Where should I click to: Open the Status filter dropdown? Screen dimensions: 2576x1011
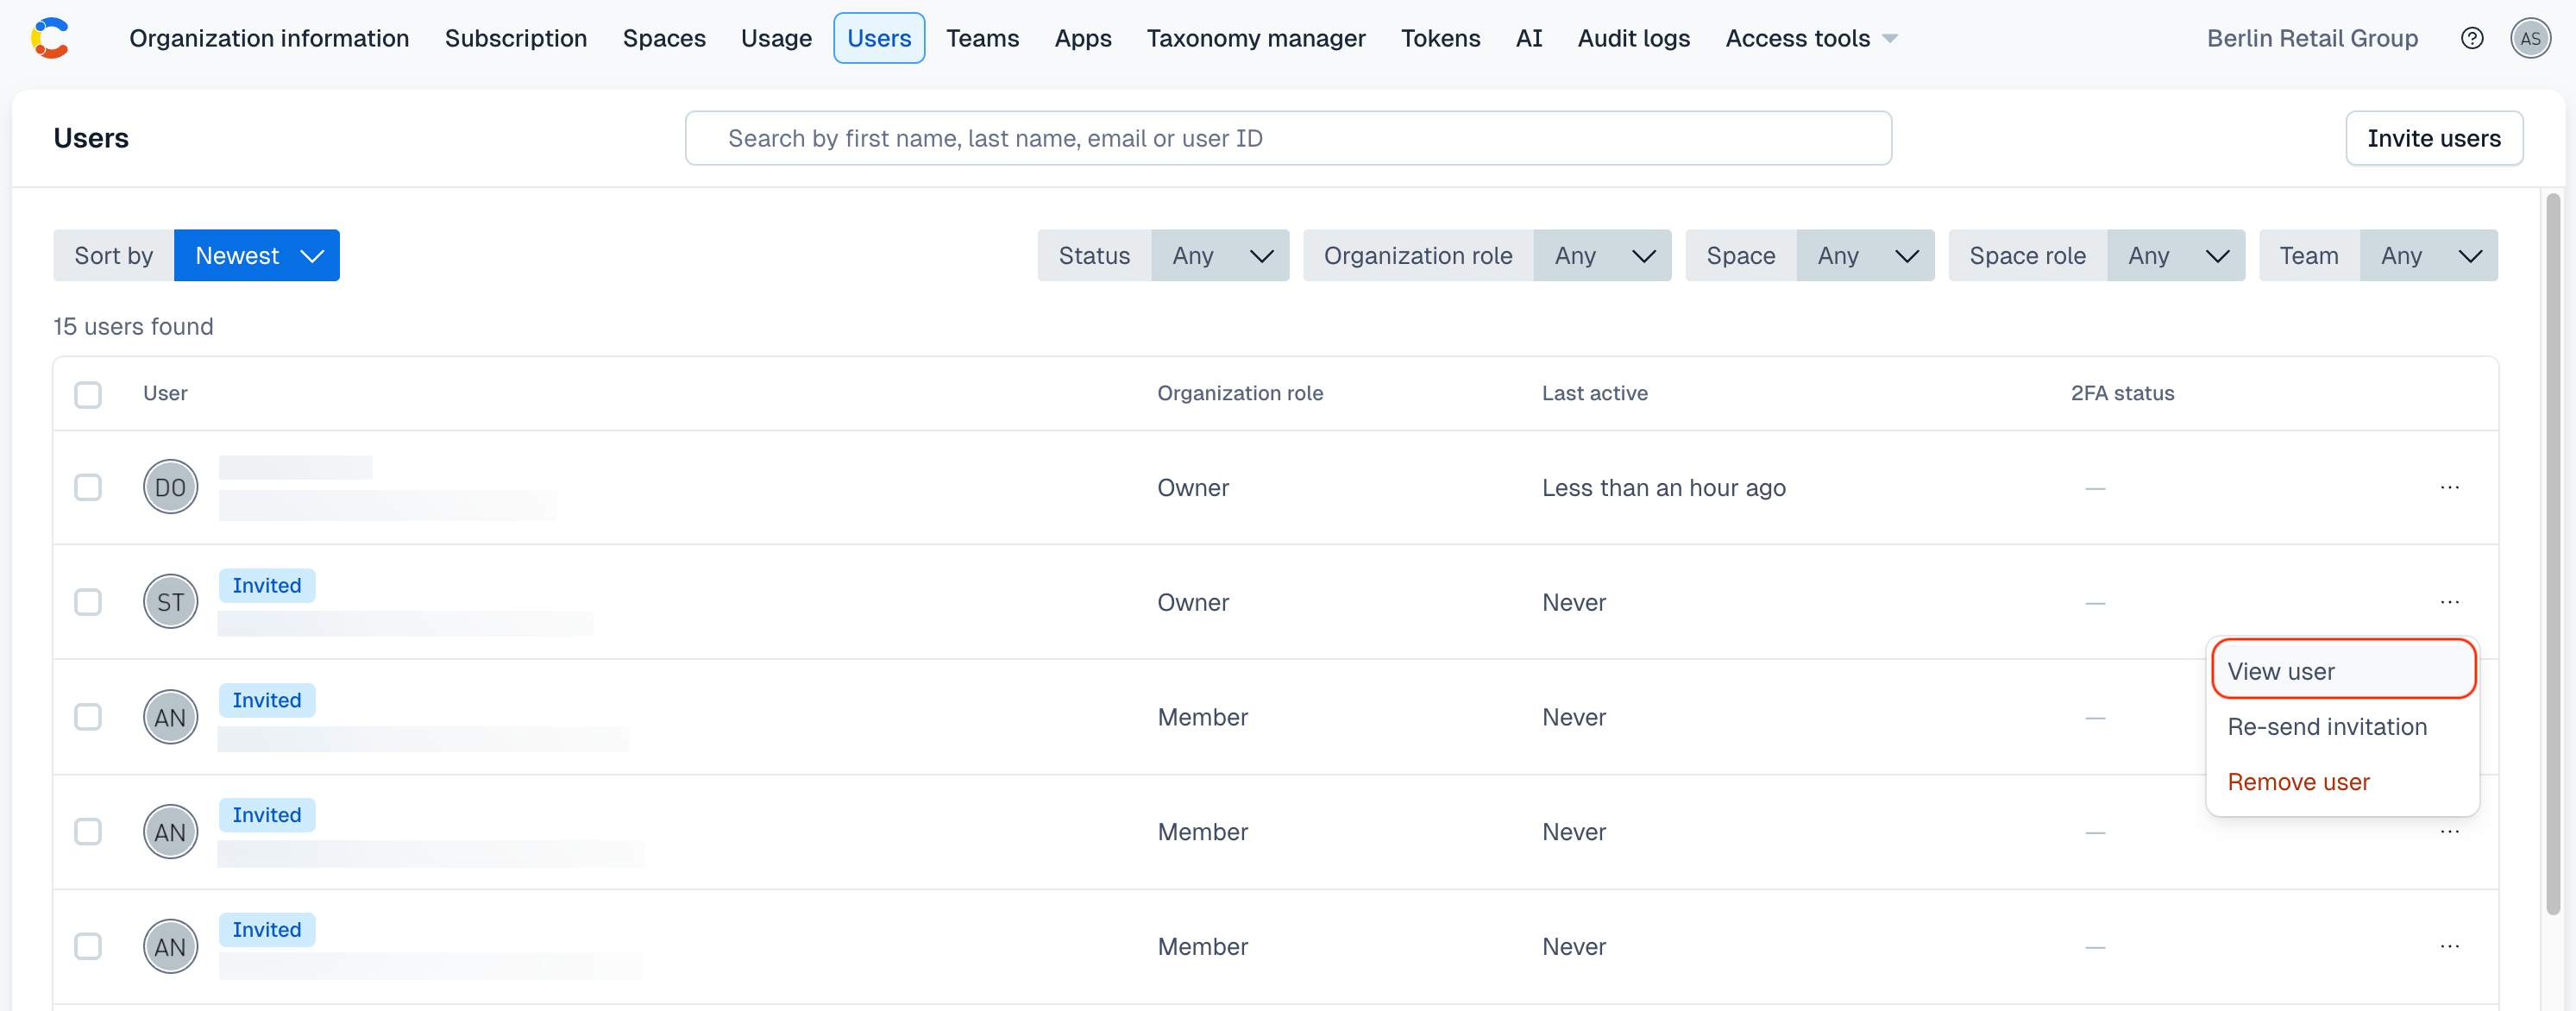pos(1220,256)
